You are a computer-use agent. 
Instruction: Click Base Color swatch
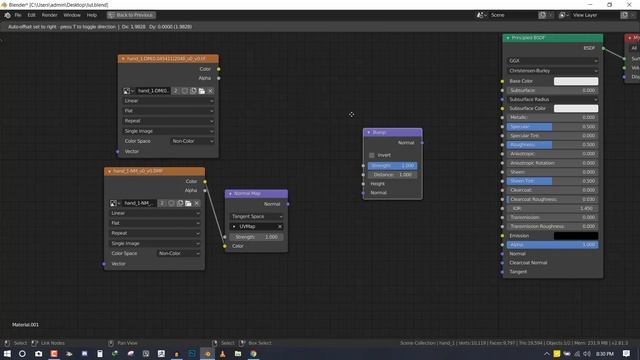click(576, 81)
